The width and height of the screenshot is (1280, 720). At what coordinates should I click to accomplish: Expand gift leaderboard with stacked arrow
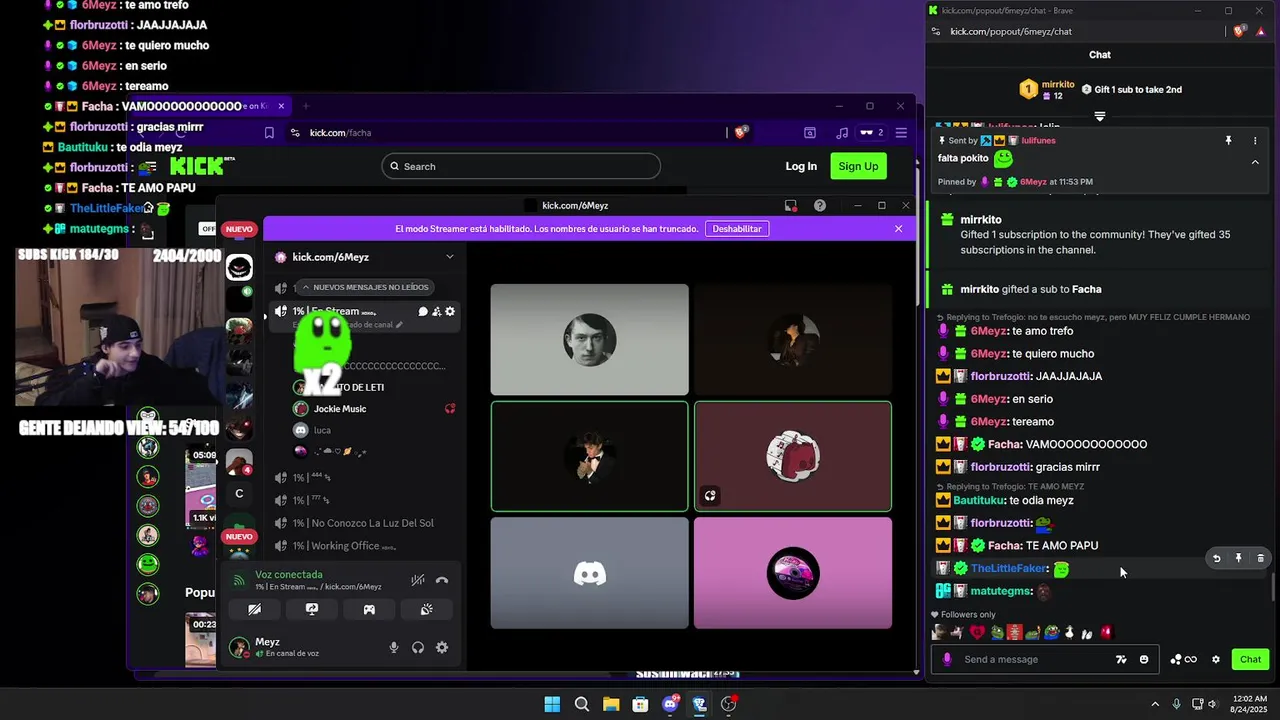point(1099,116)
